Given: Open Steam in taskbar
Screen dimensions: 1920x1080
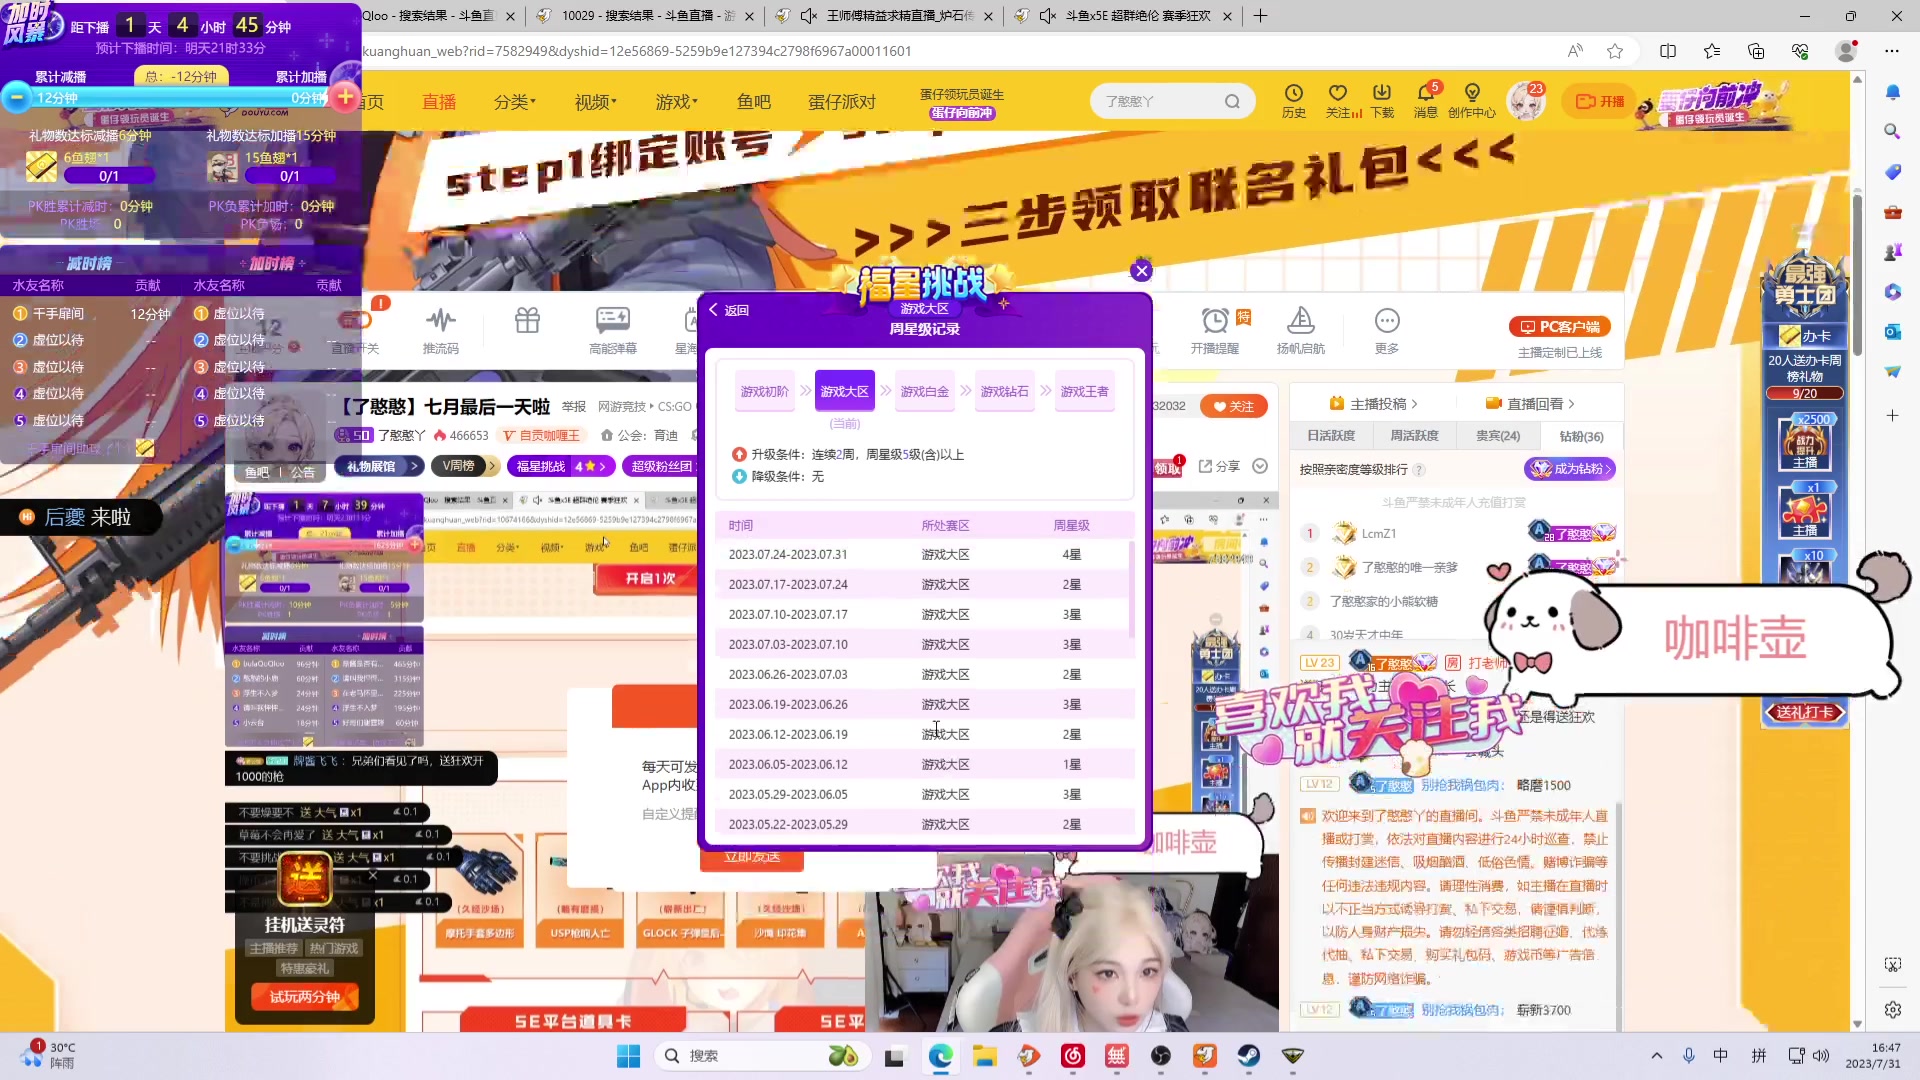Looking at the screenshot, I should tap(1248, 1056).
